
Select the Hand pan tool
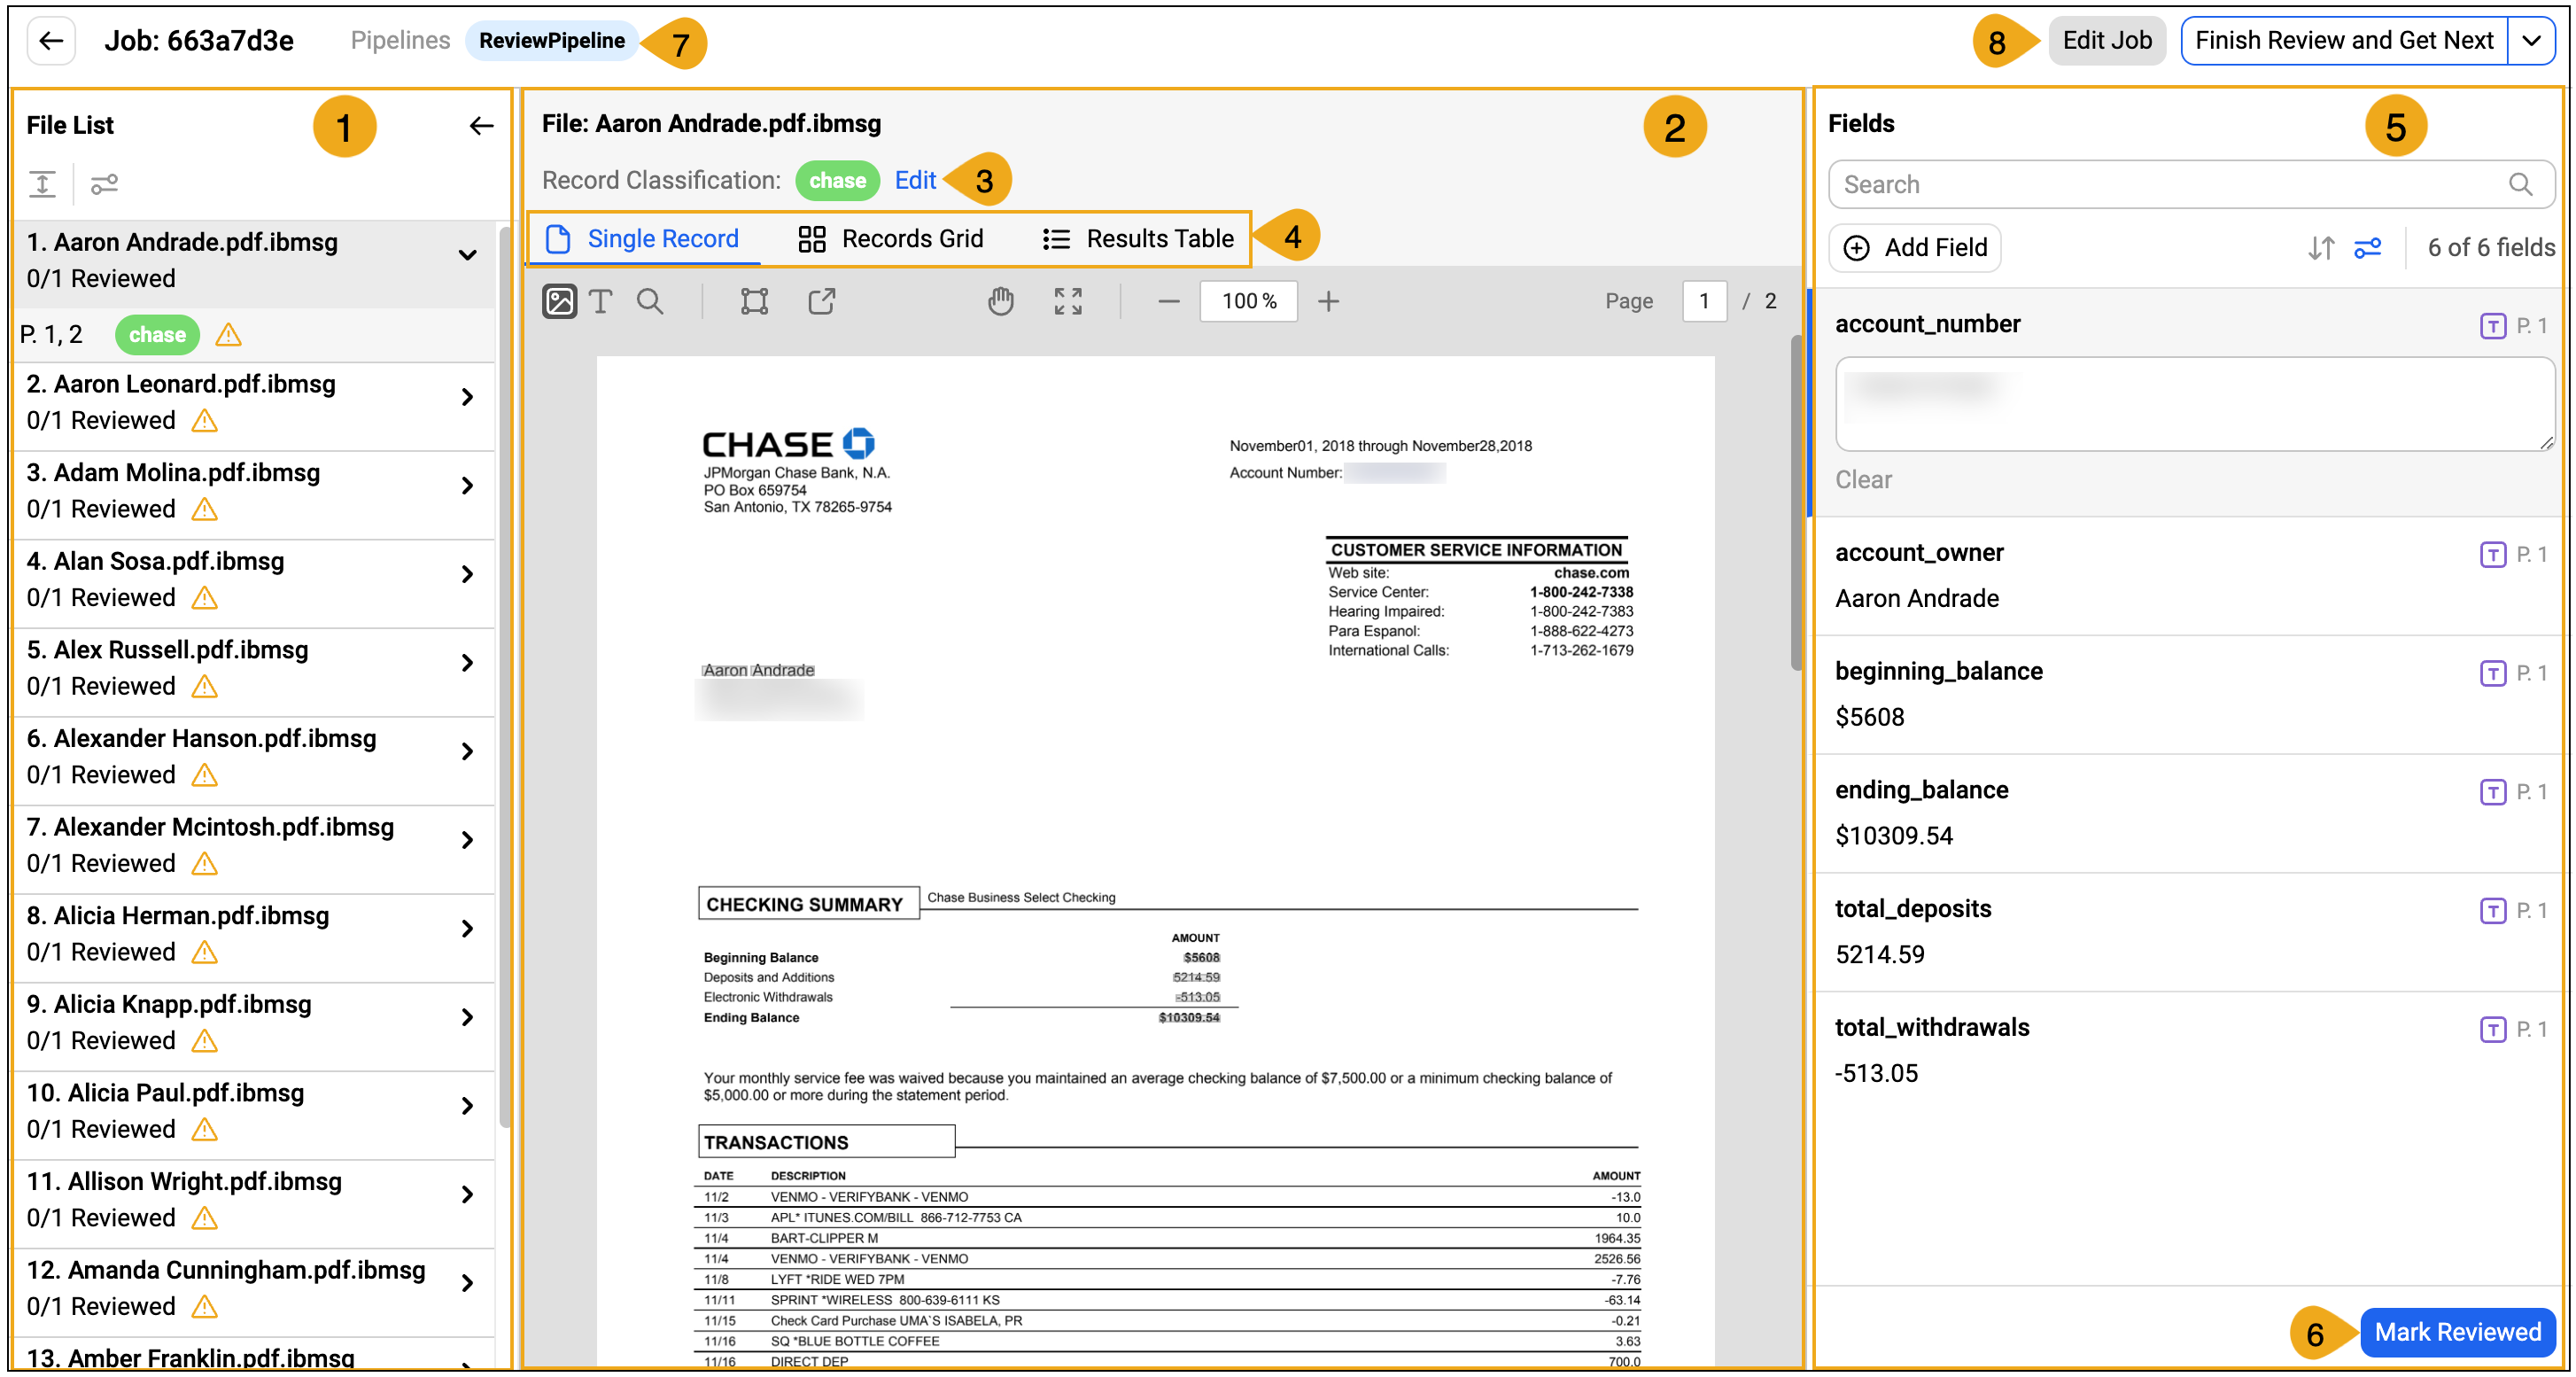1001,300
